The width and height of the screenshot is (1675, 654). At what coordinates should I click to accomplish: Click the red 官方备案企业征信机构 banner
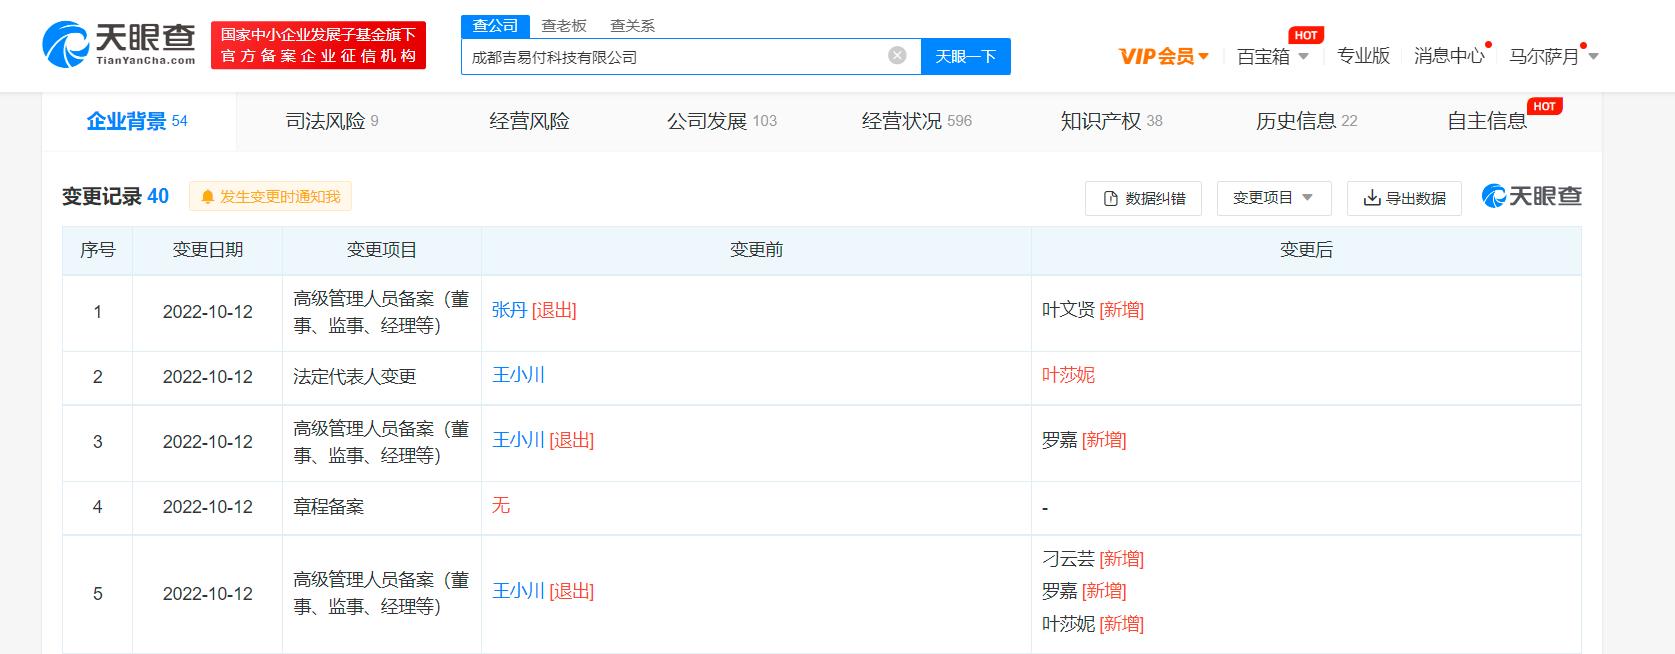[x=318, y=46]
